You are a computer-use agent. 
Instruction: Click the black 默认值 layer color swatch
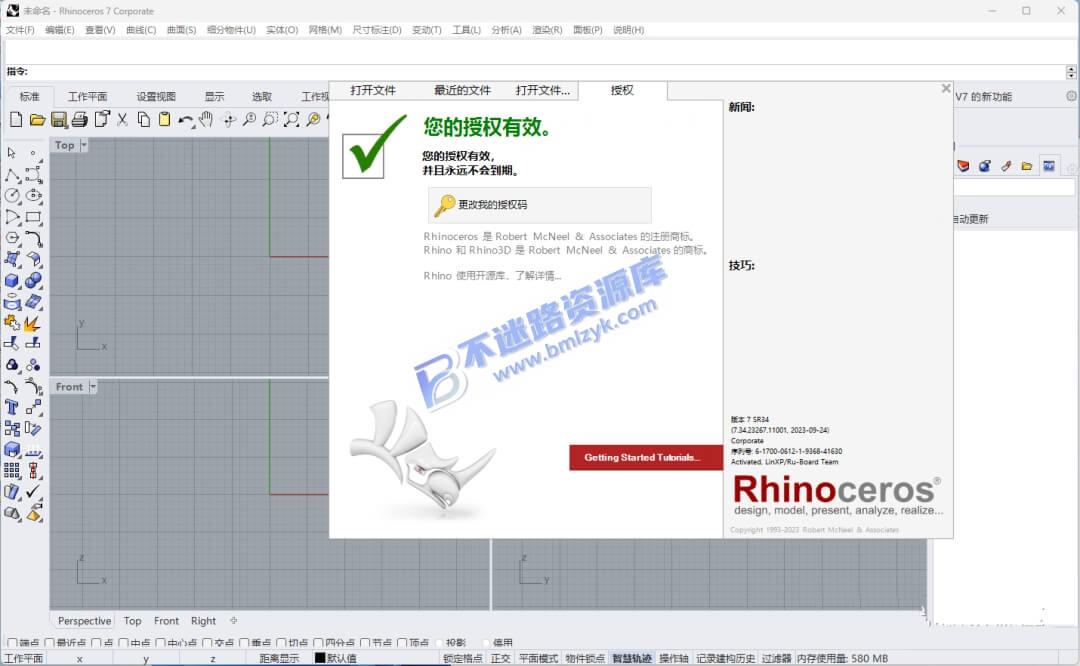(x=320, y=658)
